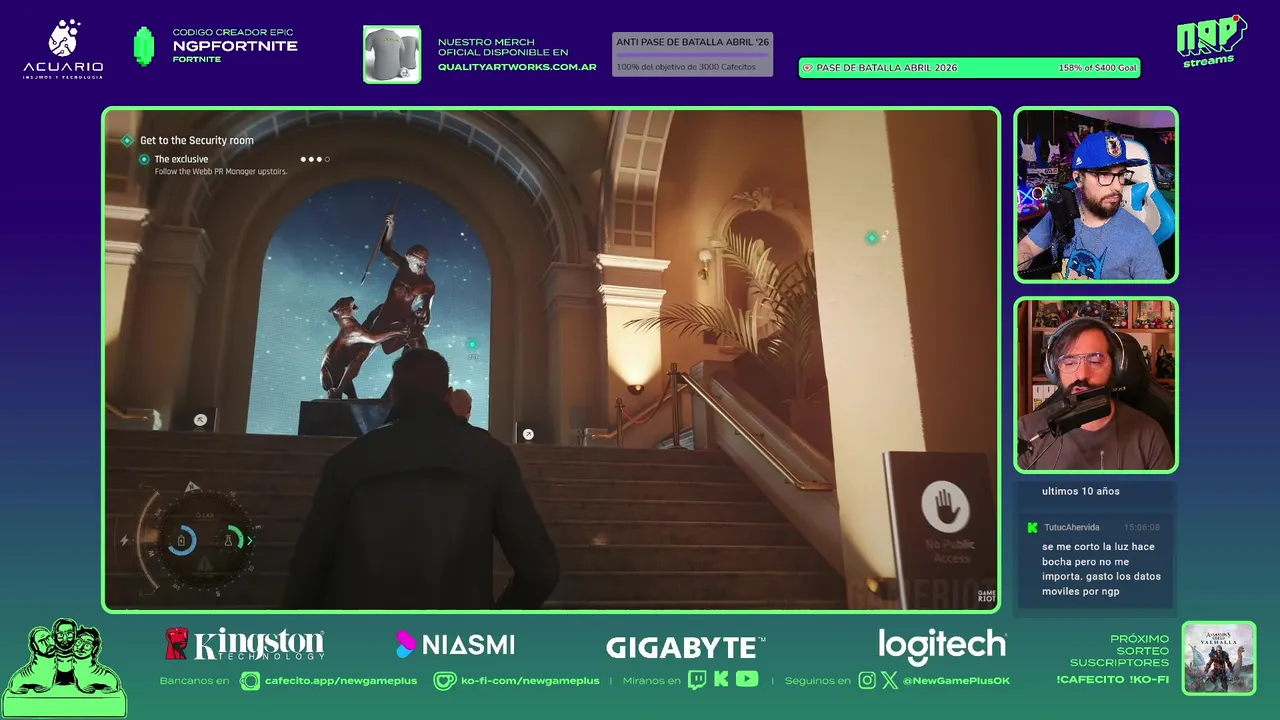Click the "Nuestro merch oficial disponible en" text
This screenshot has width=1280, height=720.
[503, 47]
